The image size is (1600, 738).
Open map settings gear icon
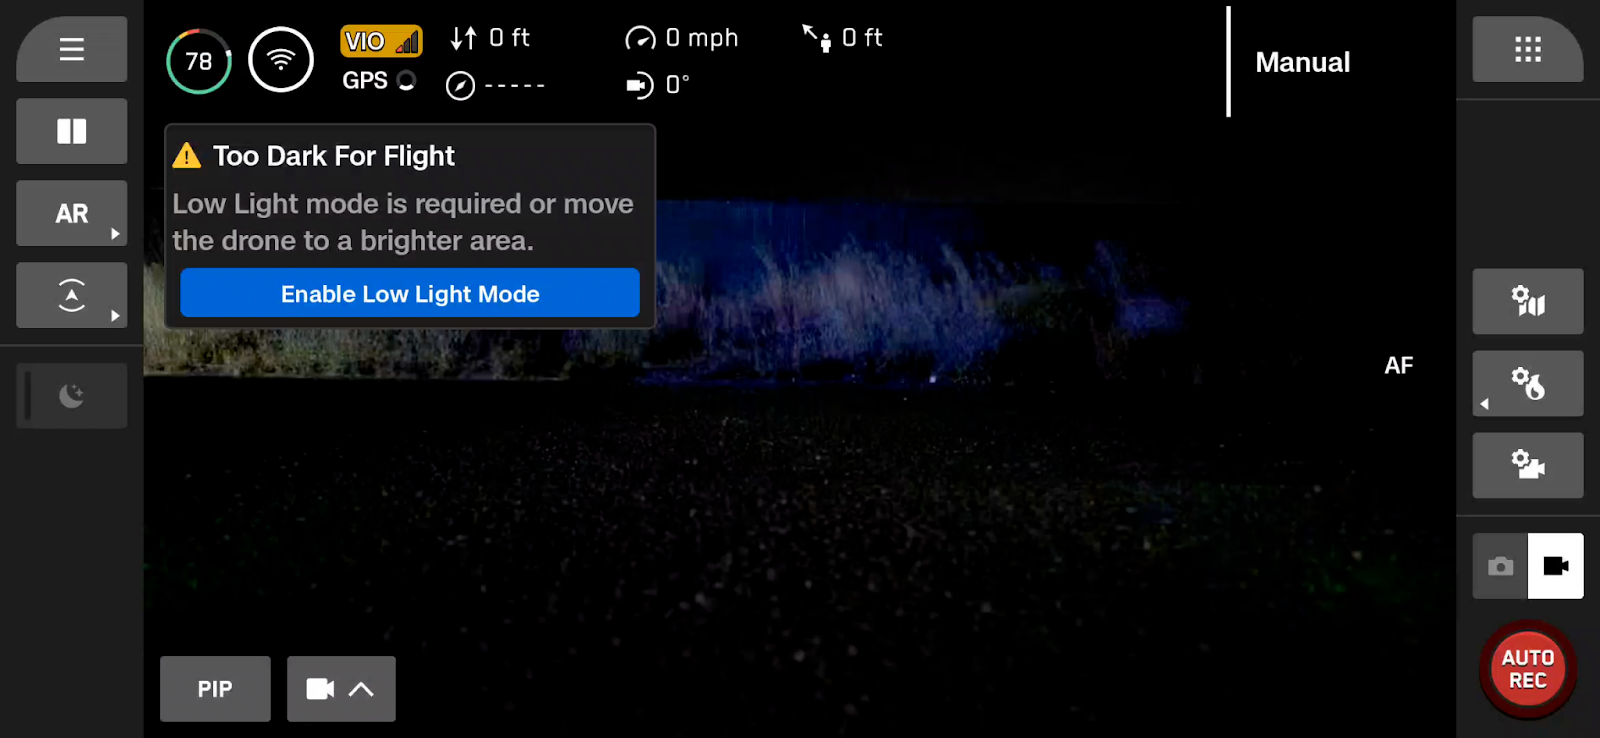point(1527,301)
